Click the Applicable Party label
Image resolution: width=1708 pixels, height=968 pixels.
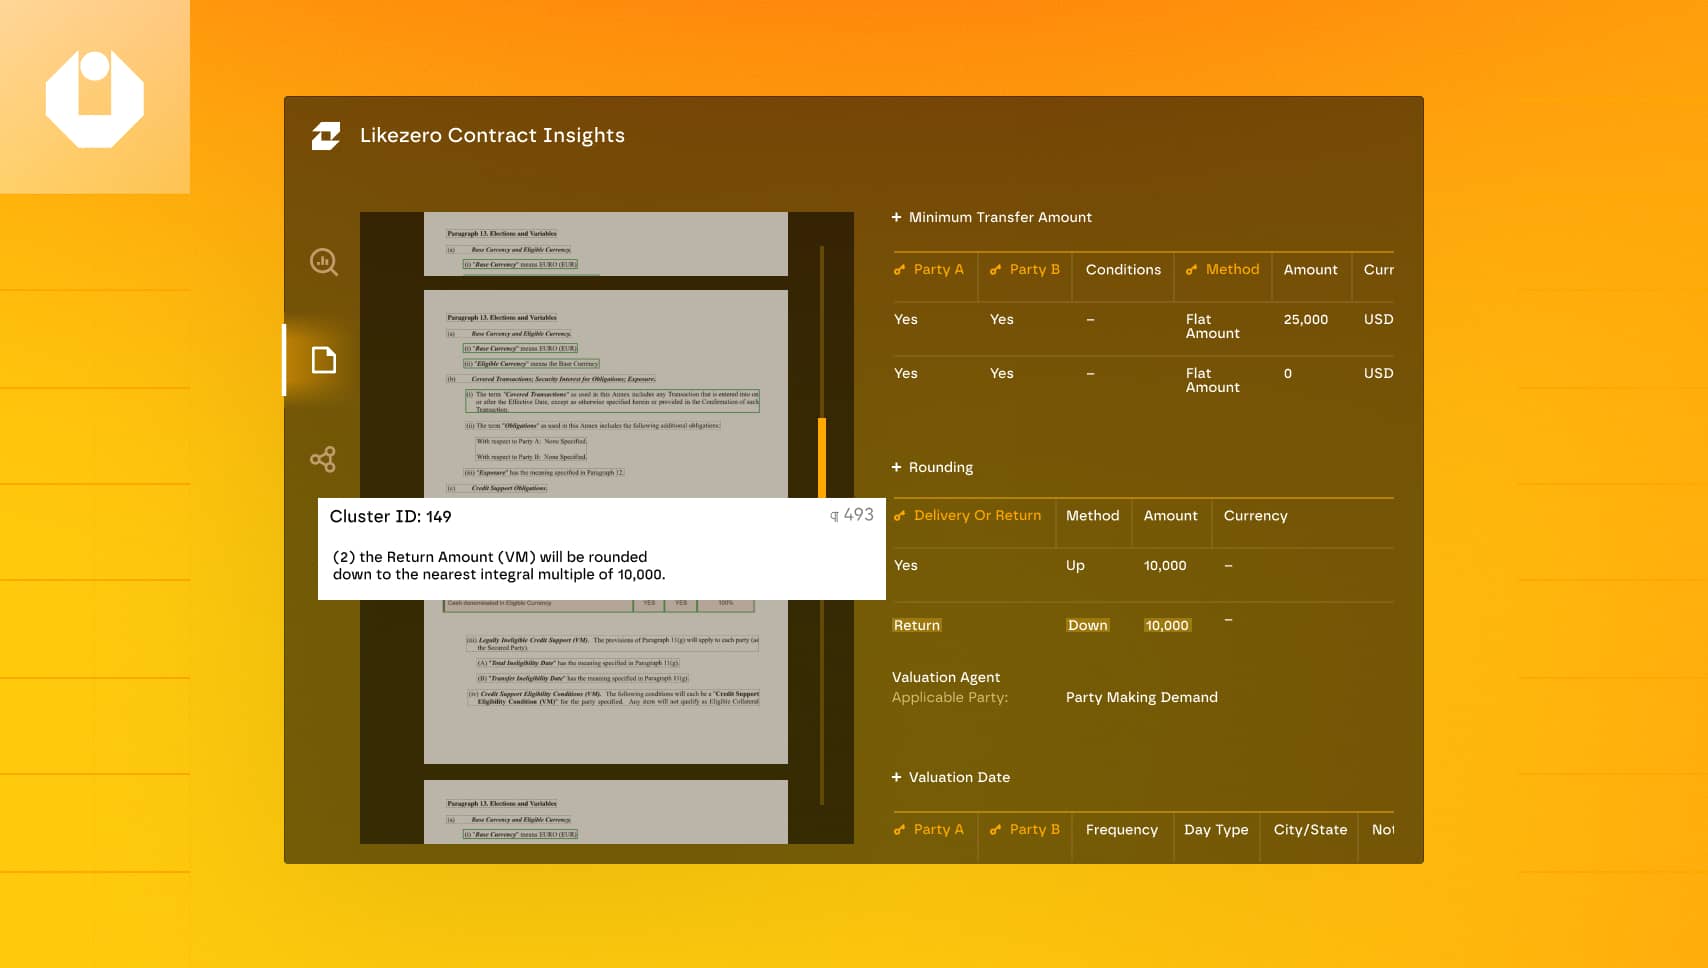(950, 698)
